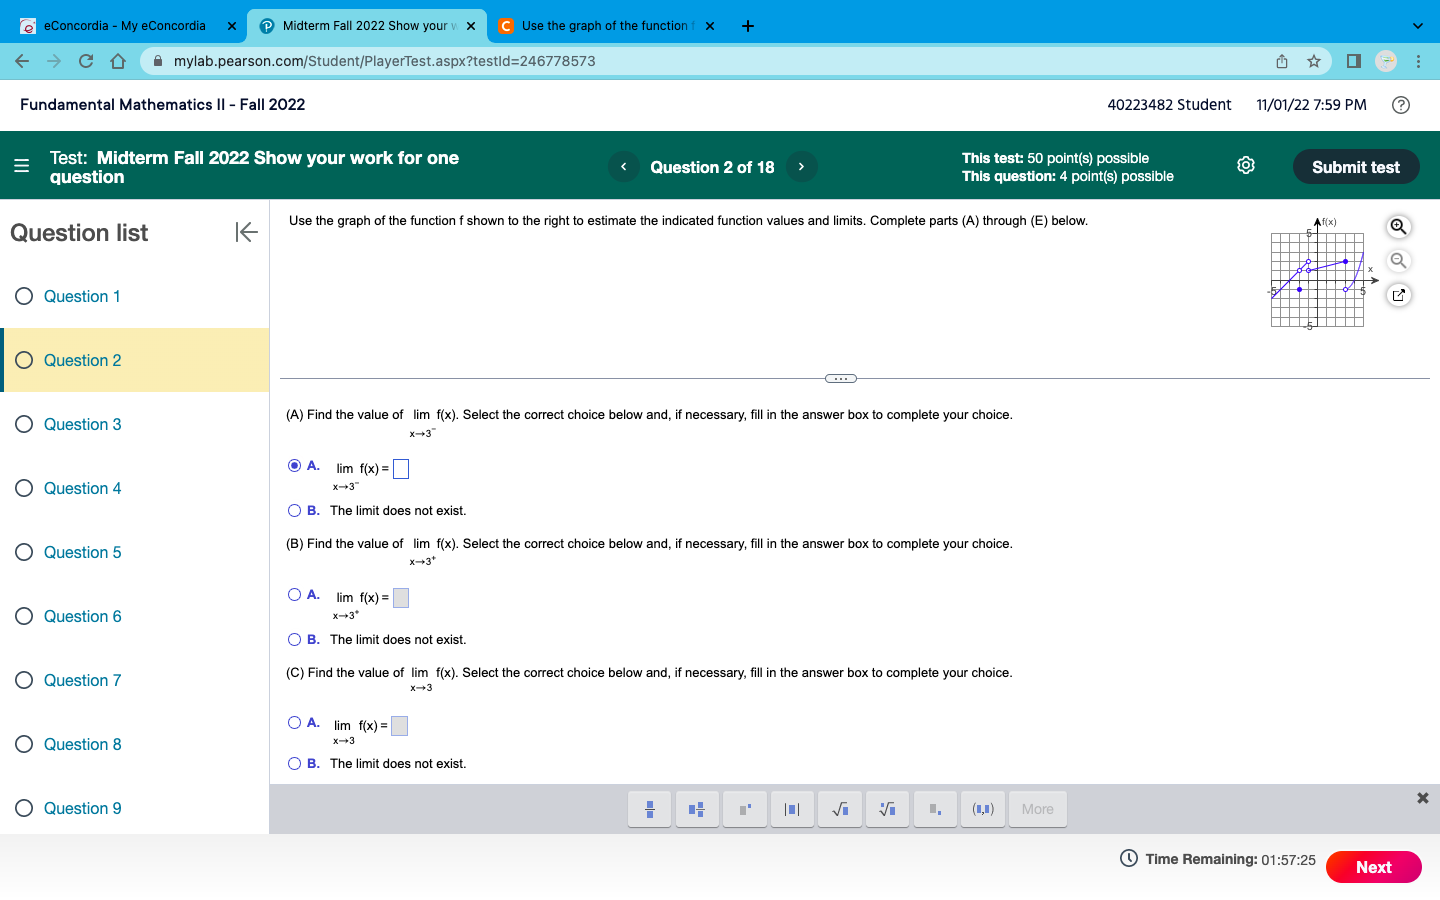The image size is (1440, 900).
Task: Insert an ordered pair symbol
Action: 983,809
